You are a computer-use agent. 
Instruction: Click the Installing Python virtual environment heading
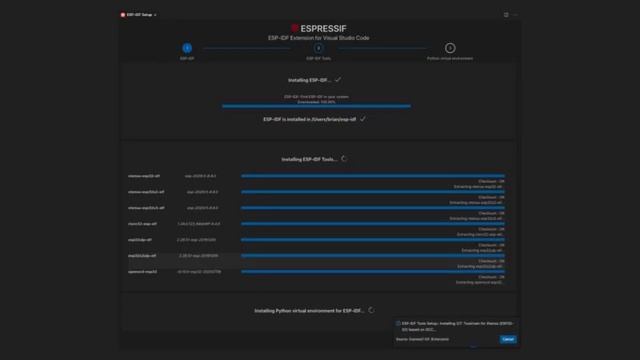(x=309, y=311)
